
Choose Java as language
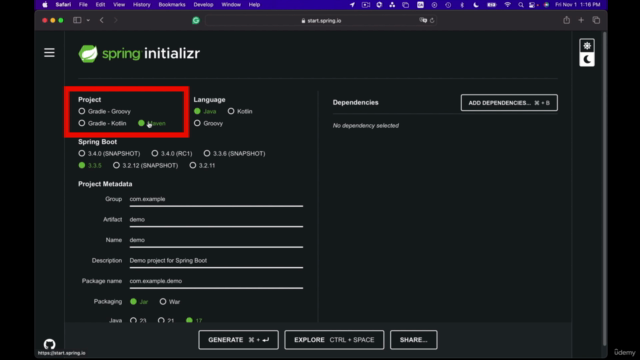[205, 111]
